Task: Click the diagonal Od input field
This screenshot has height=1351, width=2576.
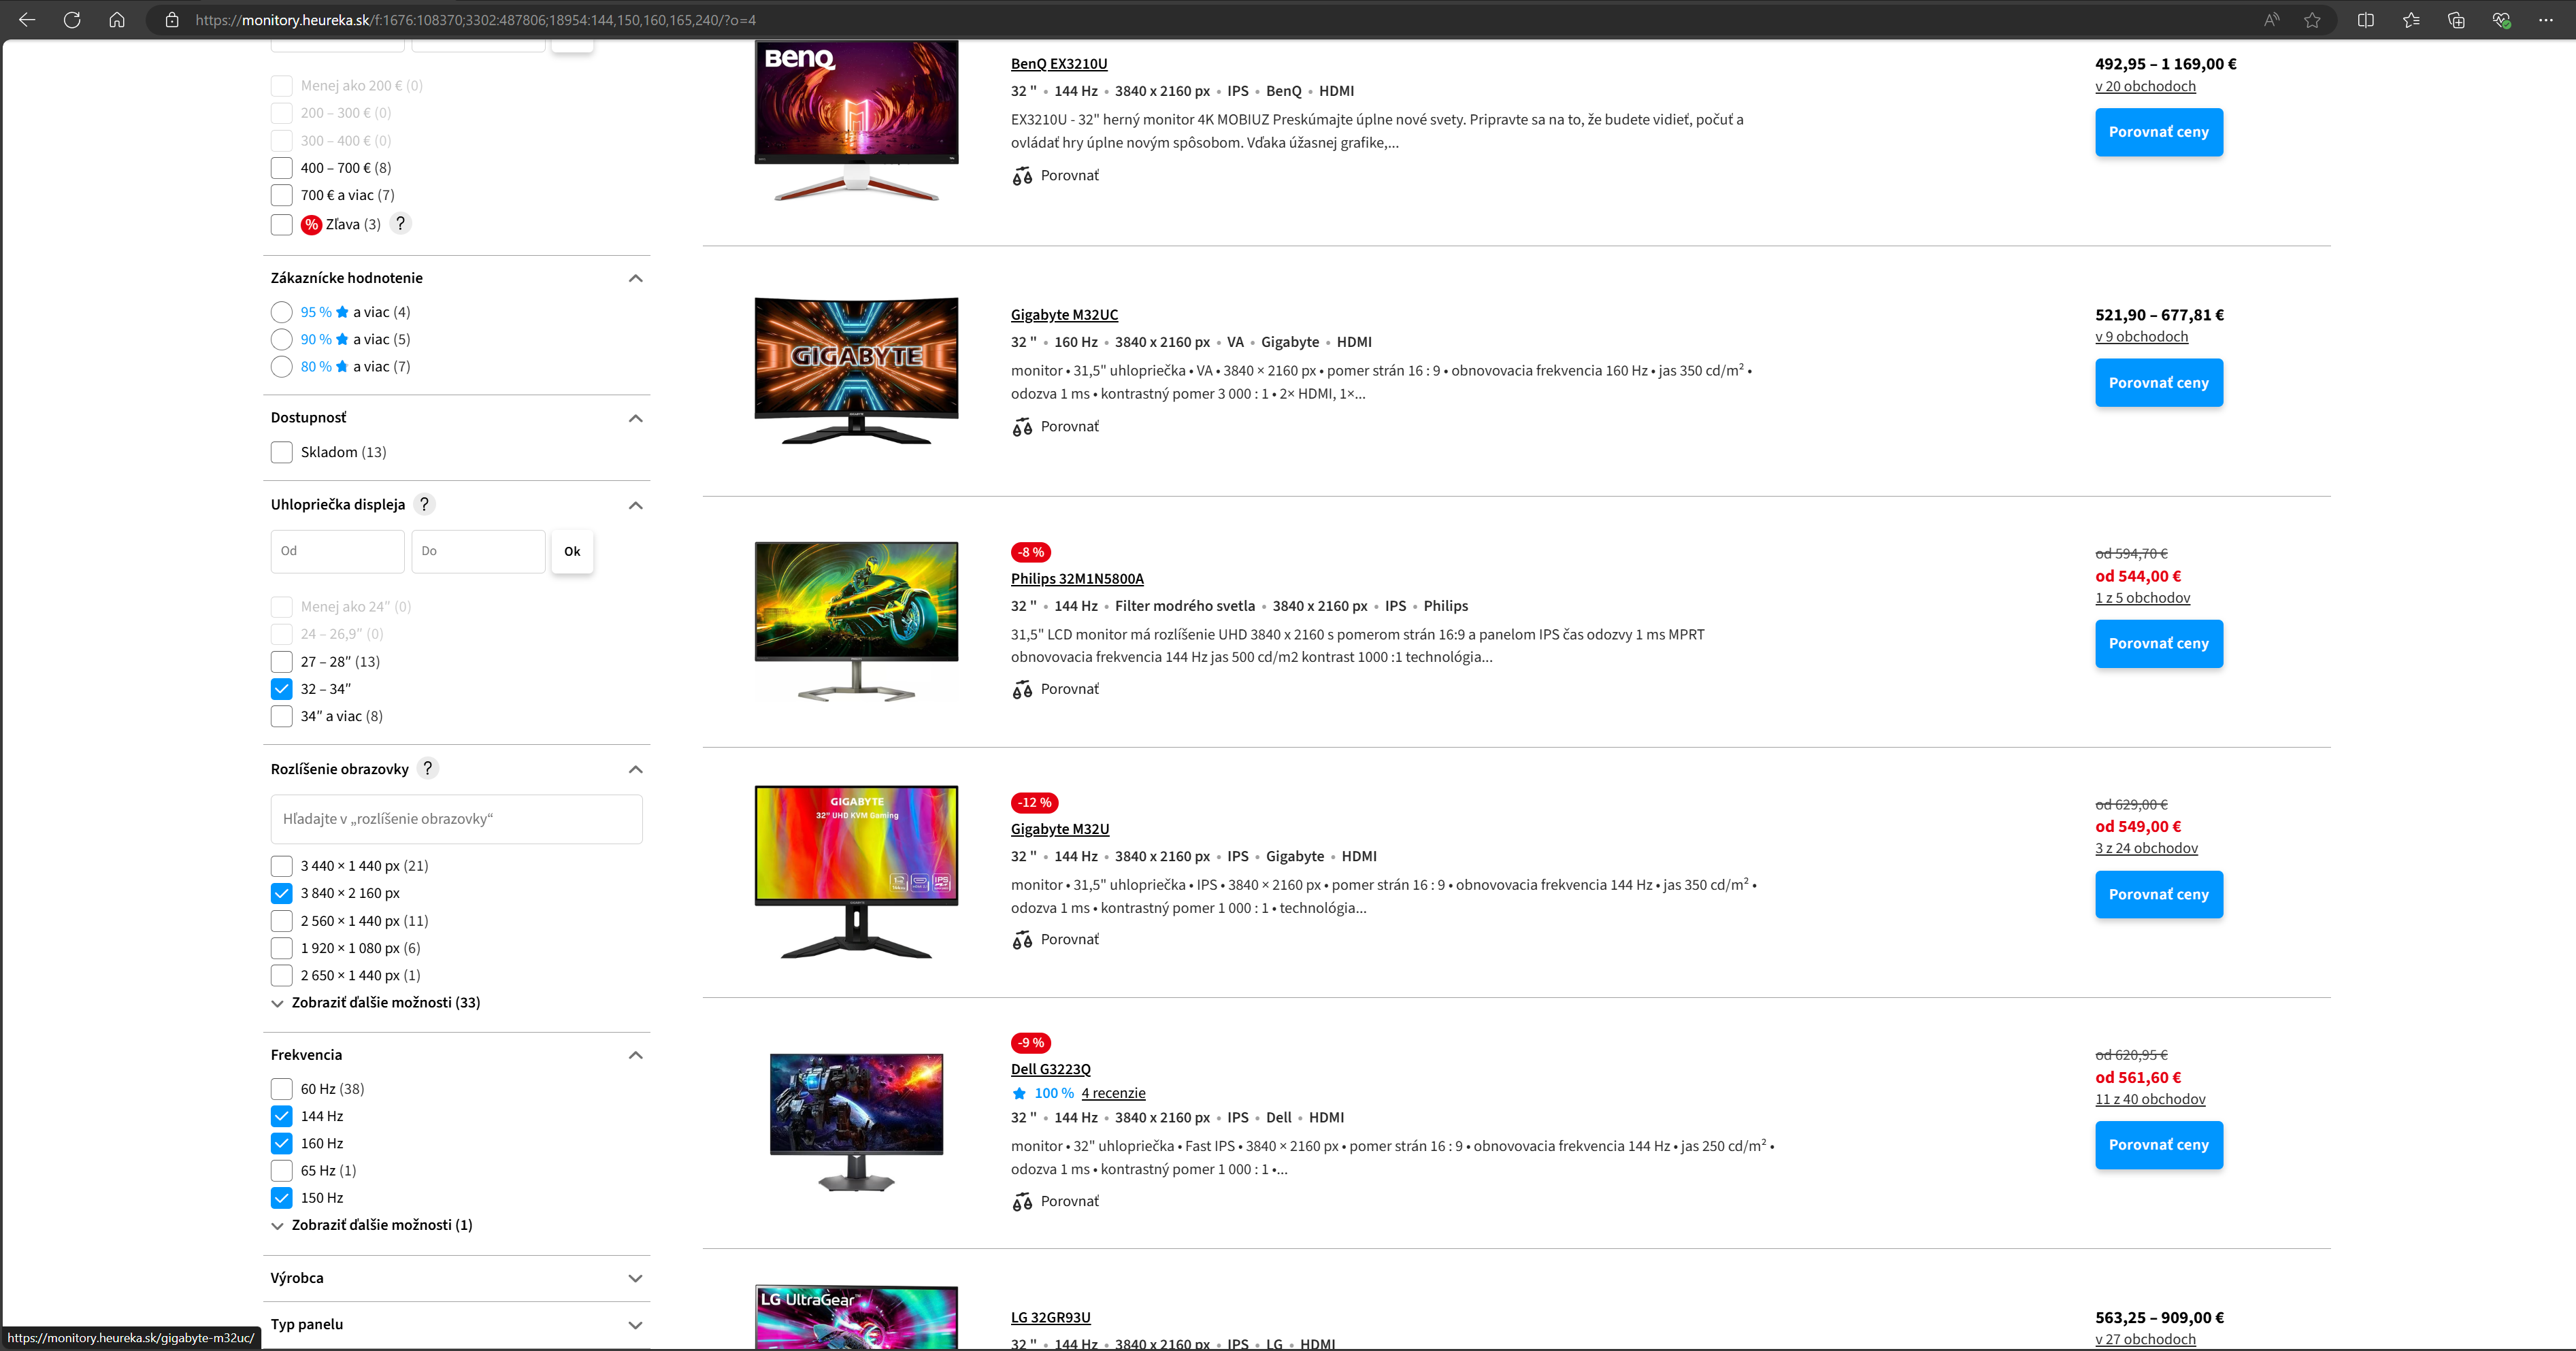Action: click(x=337, y=551)
